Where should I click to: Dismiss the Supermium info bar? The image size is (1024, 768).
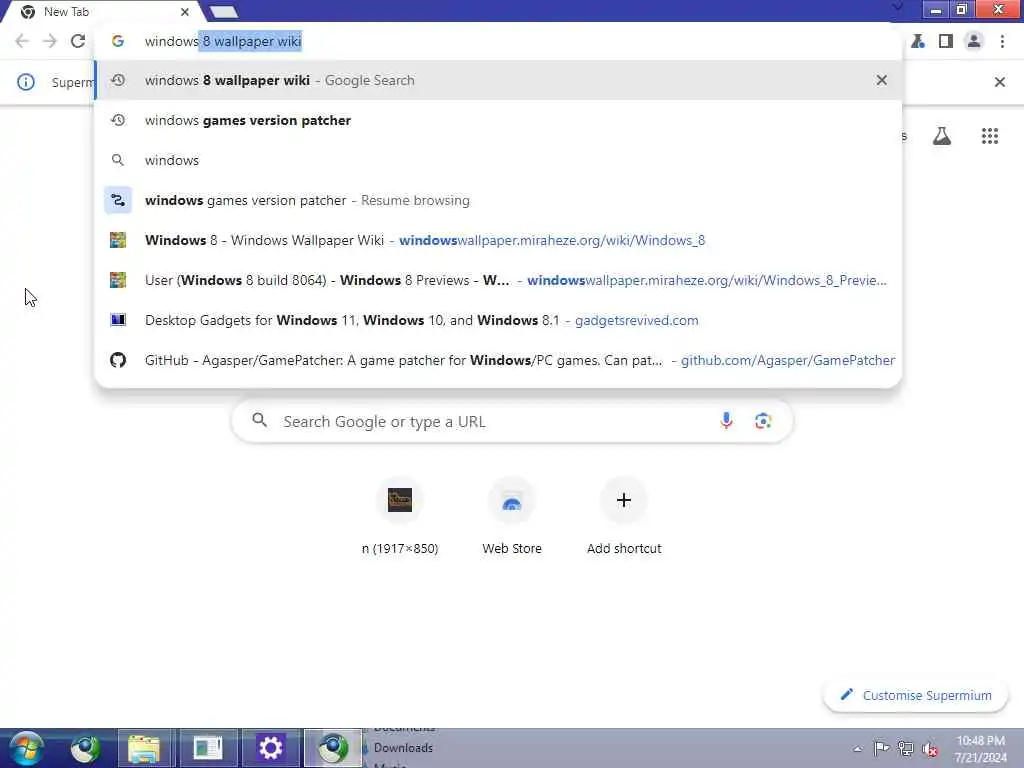coord(999,82)
